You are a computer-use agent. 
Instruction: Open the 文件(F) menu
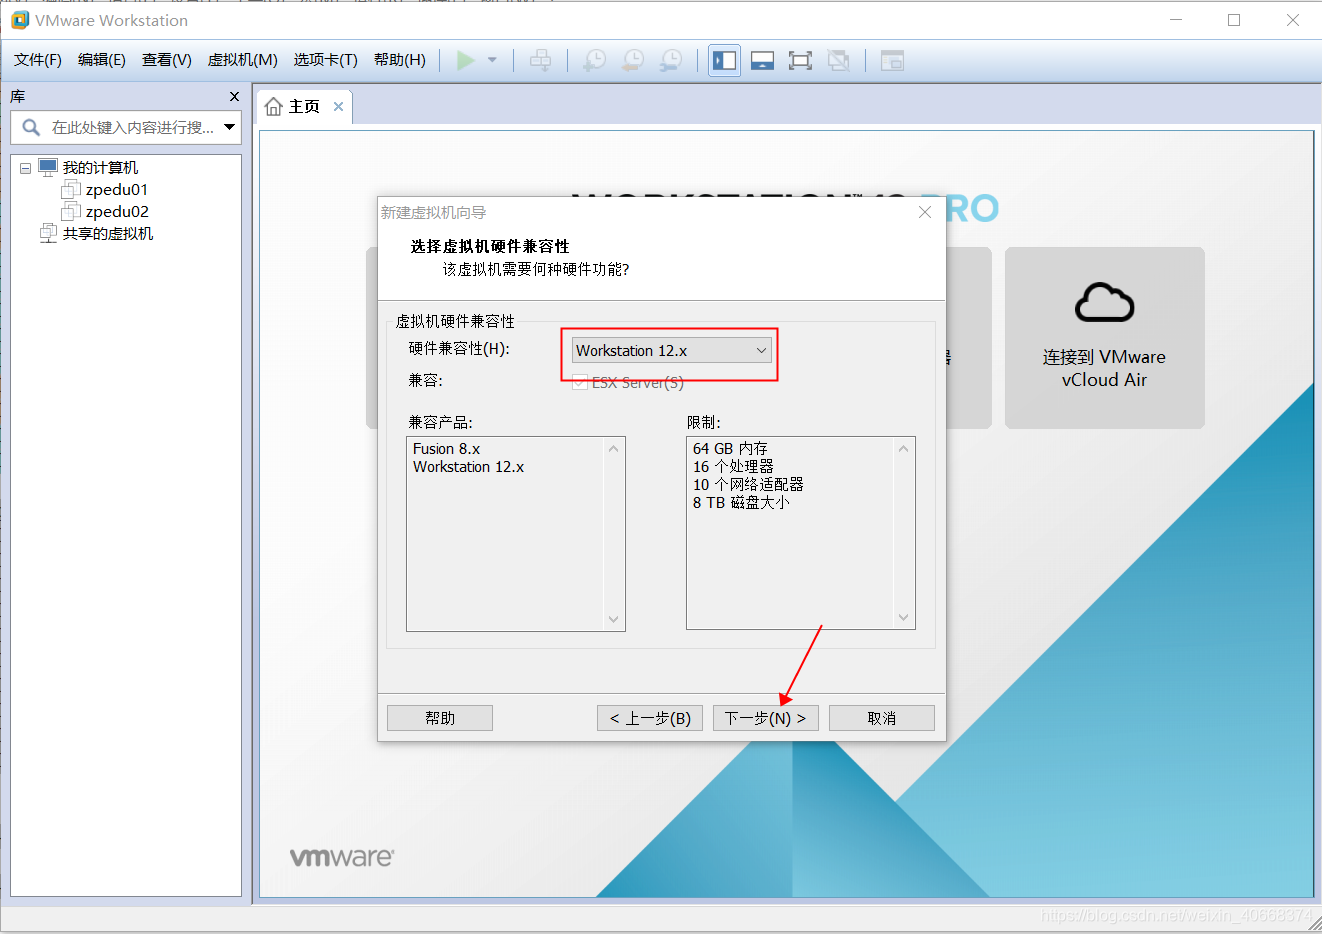[x=38, y=60]
